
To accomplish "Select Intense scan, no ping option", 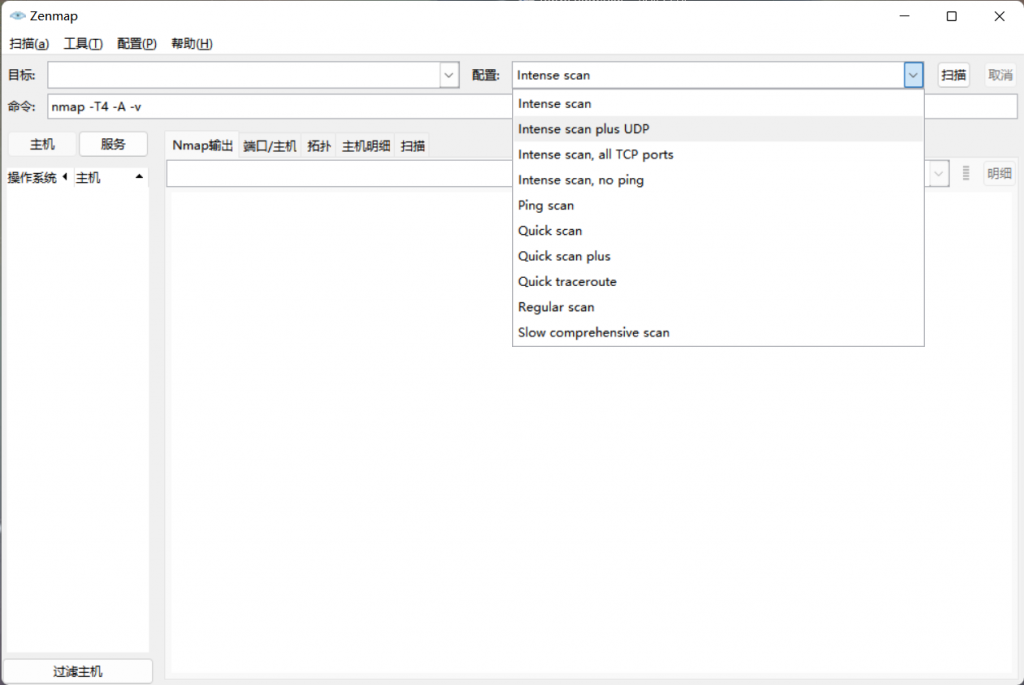I will (x=718, y=180).
